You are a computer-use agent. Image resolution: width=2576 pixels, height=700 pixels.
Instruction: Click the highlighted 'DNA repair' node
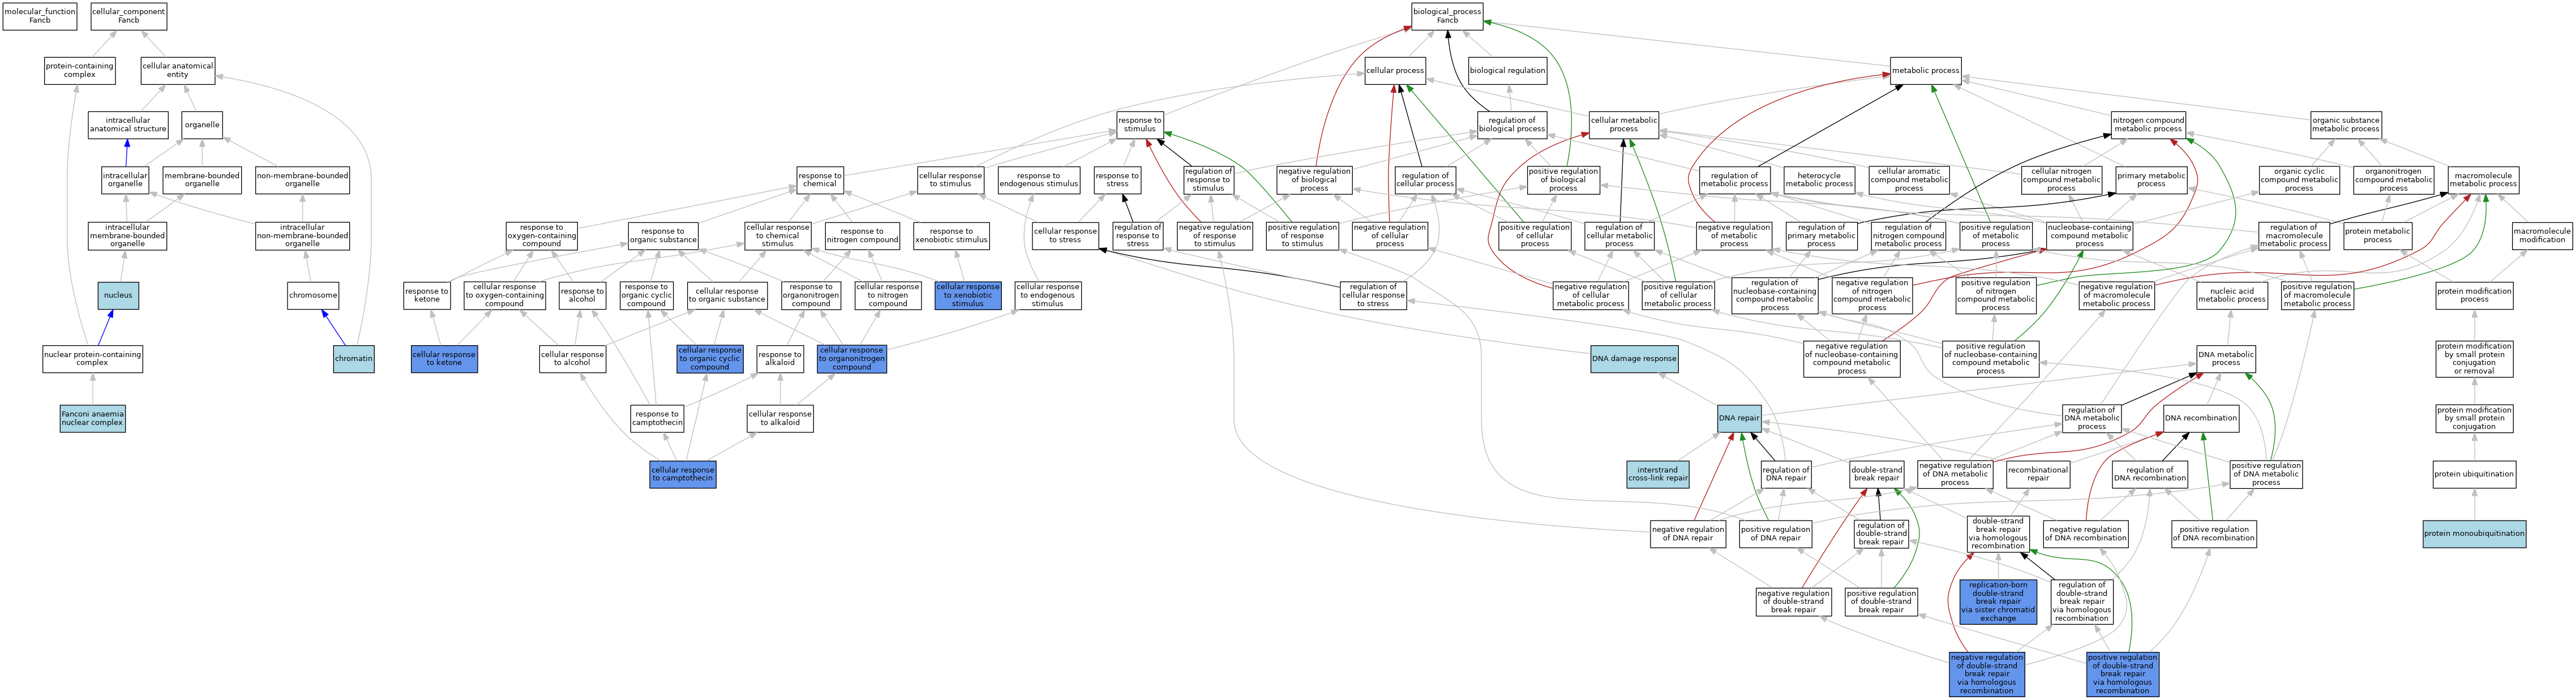tap(1739, 418)
